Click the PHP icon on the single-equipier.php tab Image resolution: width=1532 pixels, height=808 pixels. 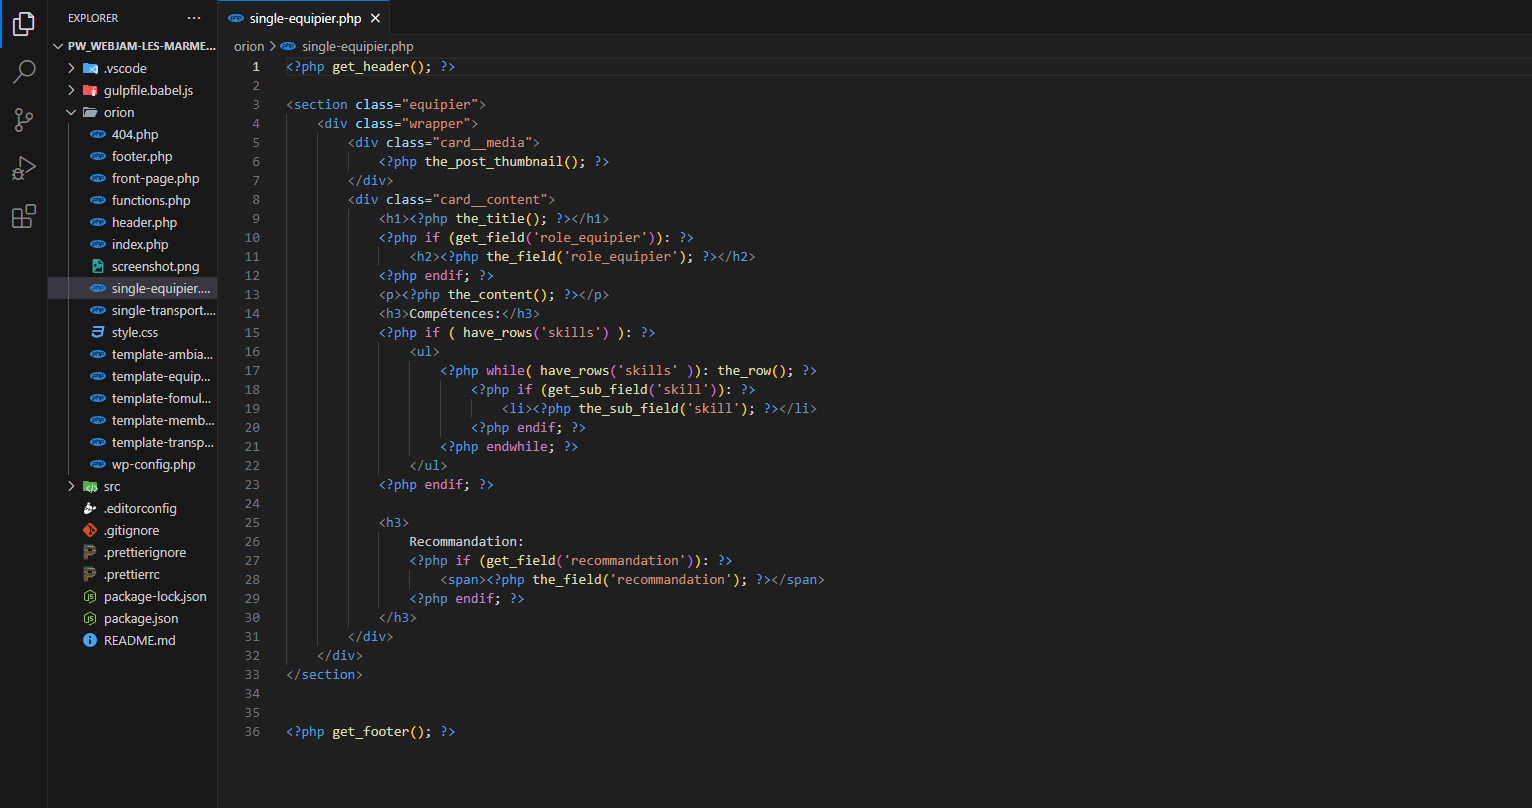[235, 17]
